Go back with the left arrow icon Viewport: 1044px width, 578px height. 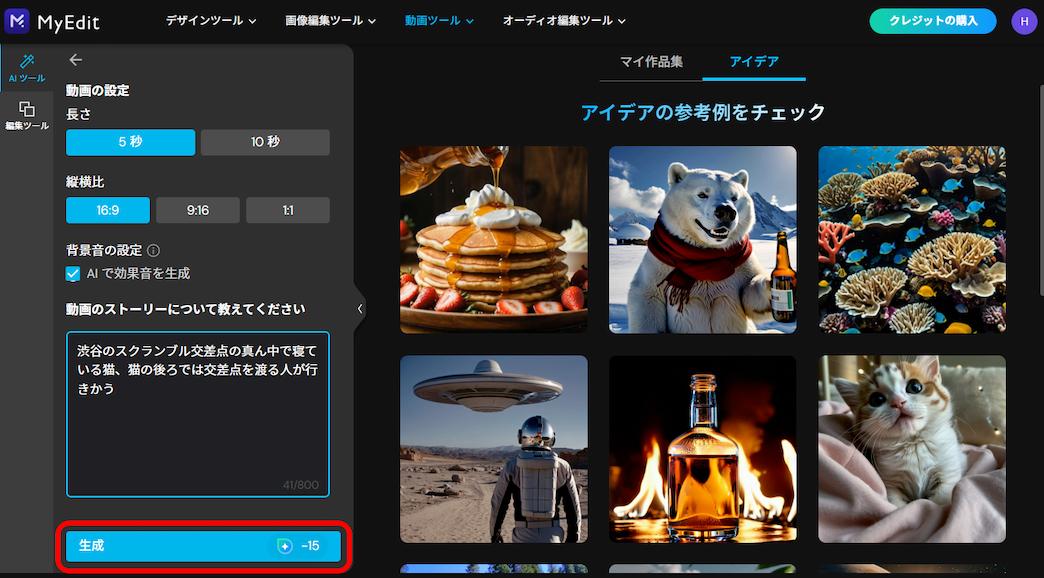(x=76, y=60)
